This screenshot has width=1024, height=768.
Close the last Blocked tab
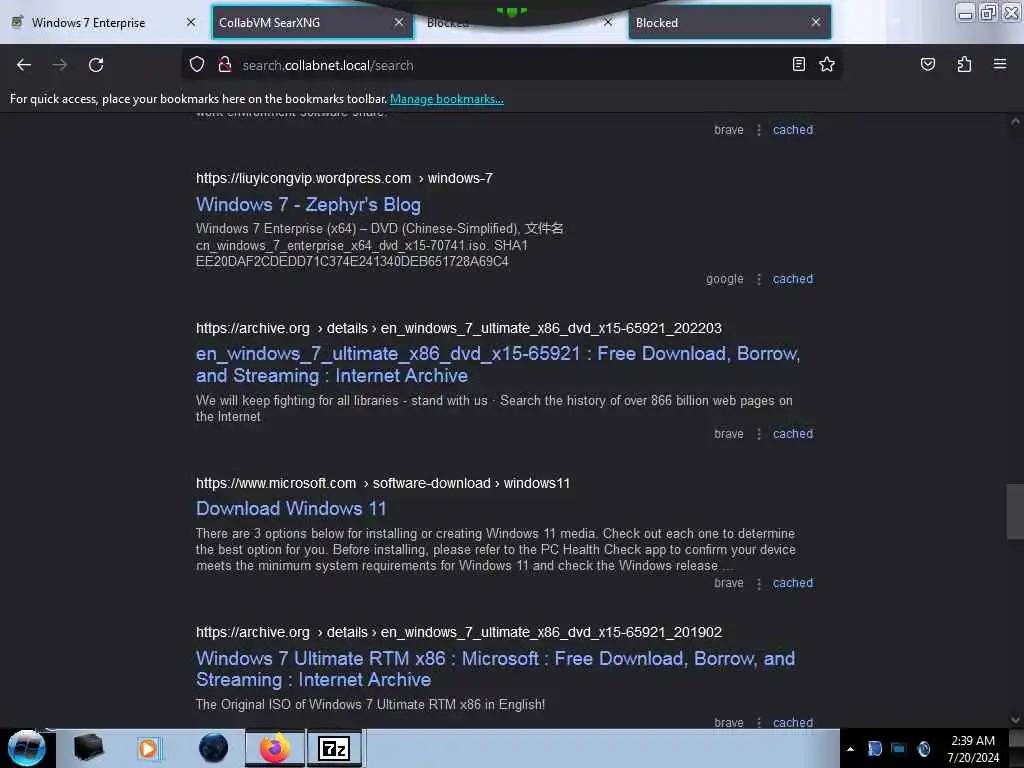tap(816, 22)
